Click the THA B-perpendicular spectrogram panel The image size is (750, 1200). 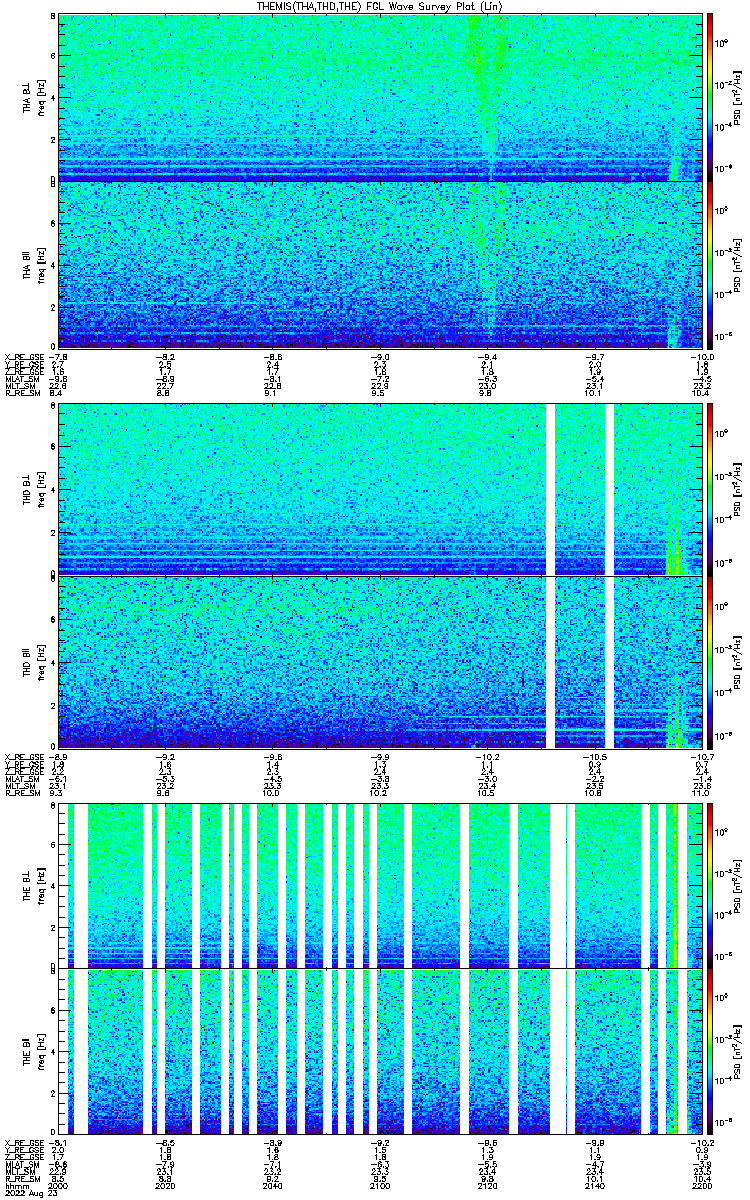coord(380,97)
